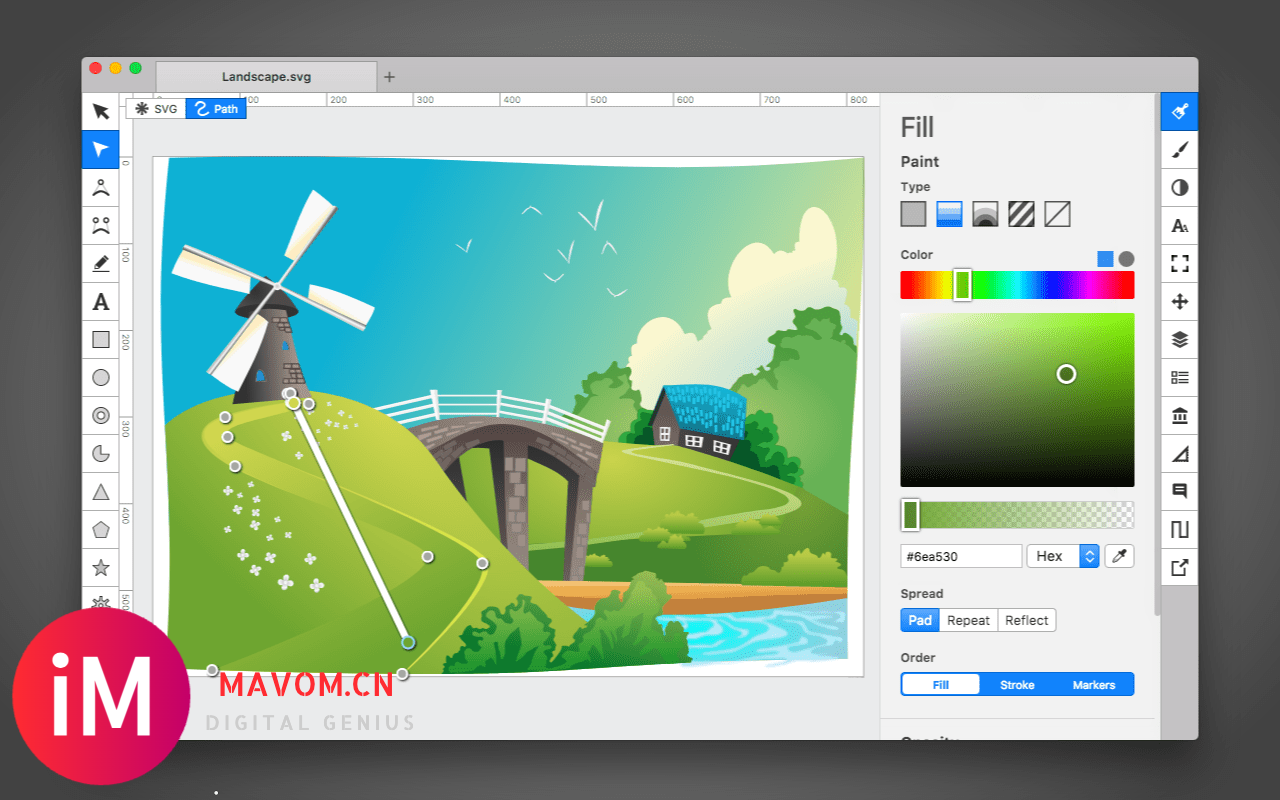Select the white arrow edit tool
Viewport: 1280px width, 800px height.
pos(100,149)
